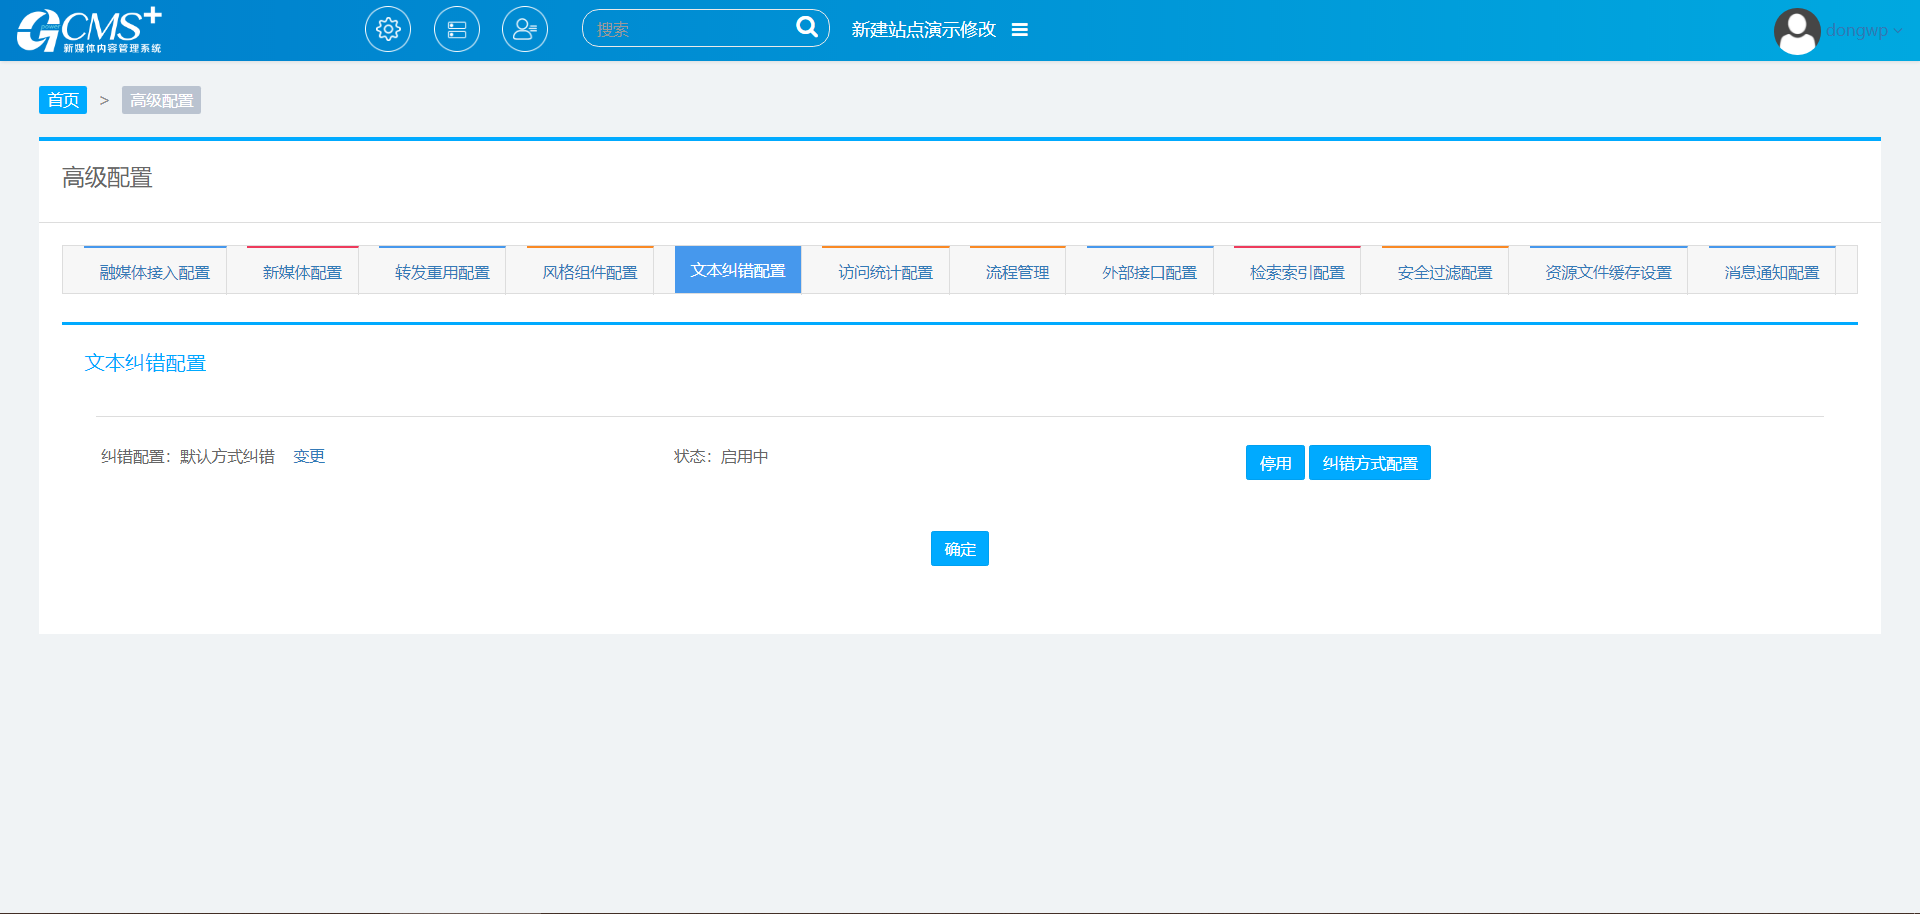Open 纠错方式配置 button
This screenshot has width=1920, height=914.
tap(1369, 463)
